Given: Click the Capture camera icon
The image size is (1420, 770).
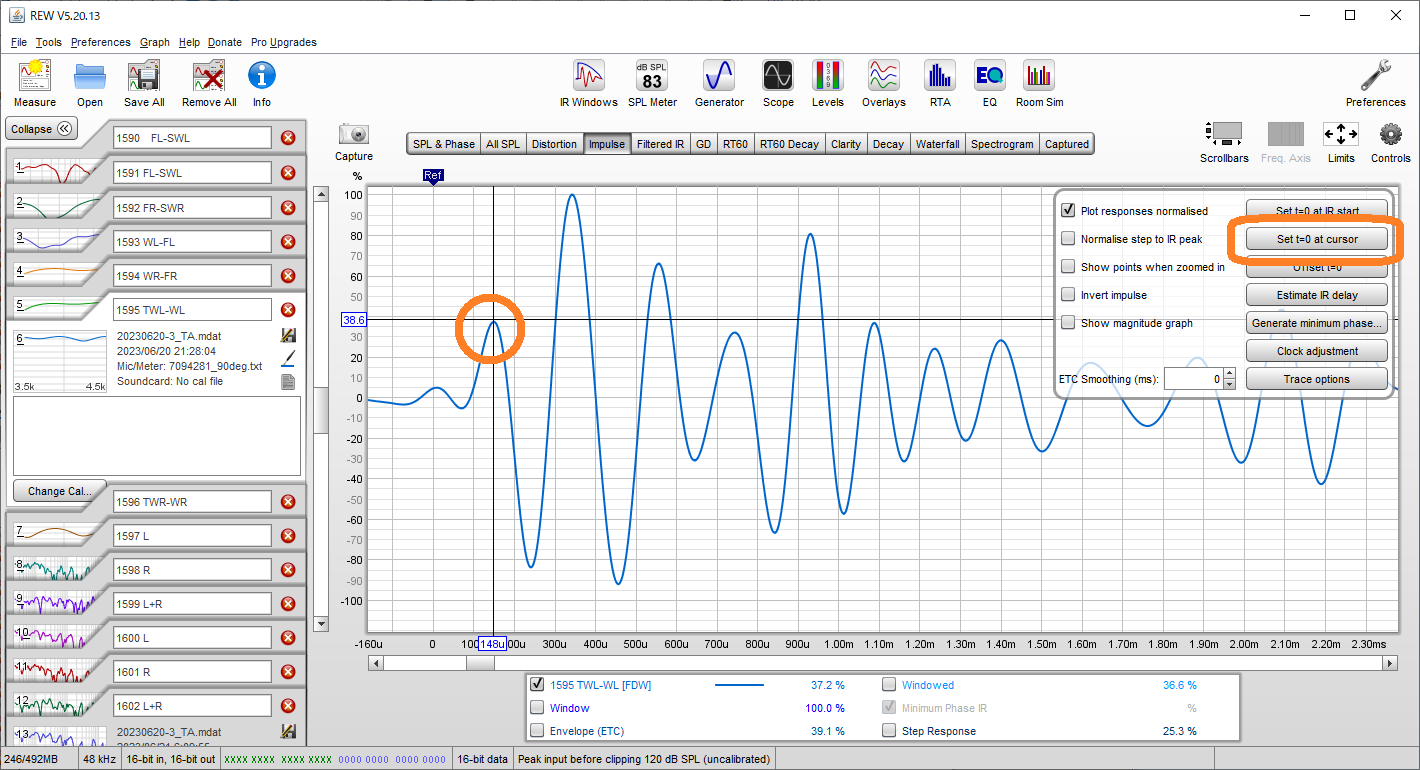Looking at the screenshot, I should coord(354,134).
